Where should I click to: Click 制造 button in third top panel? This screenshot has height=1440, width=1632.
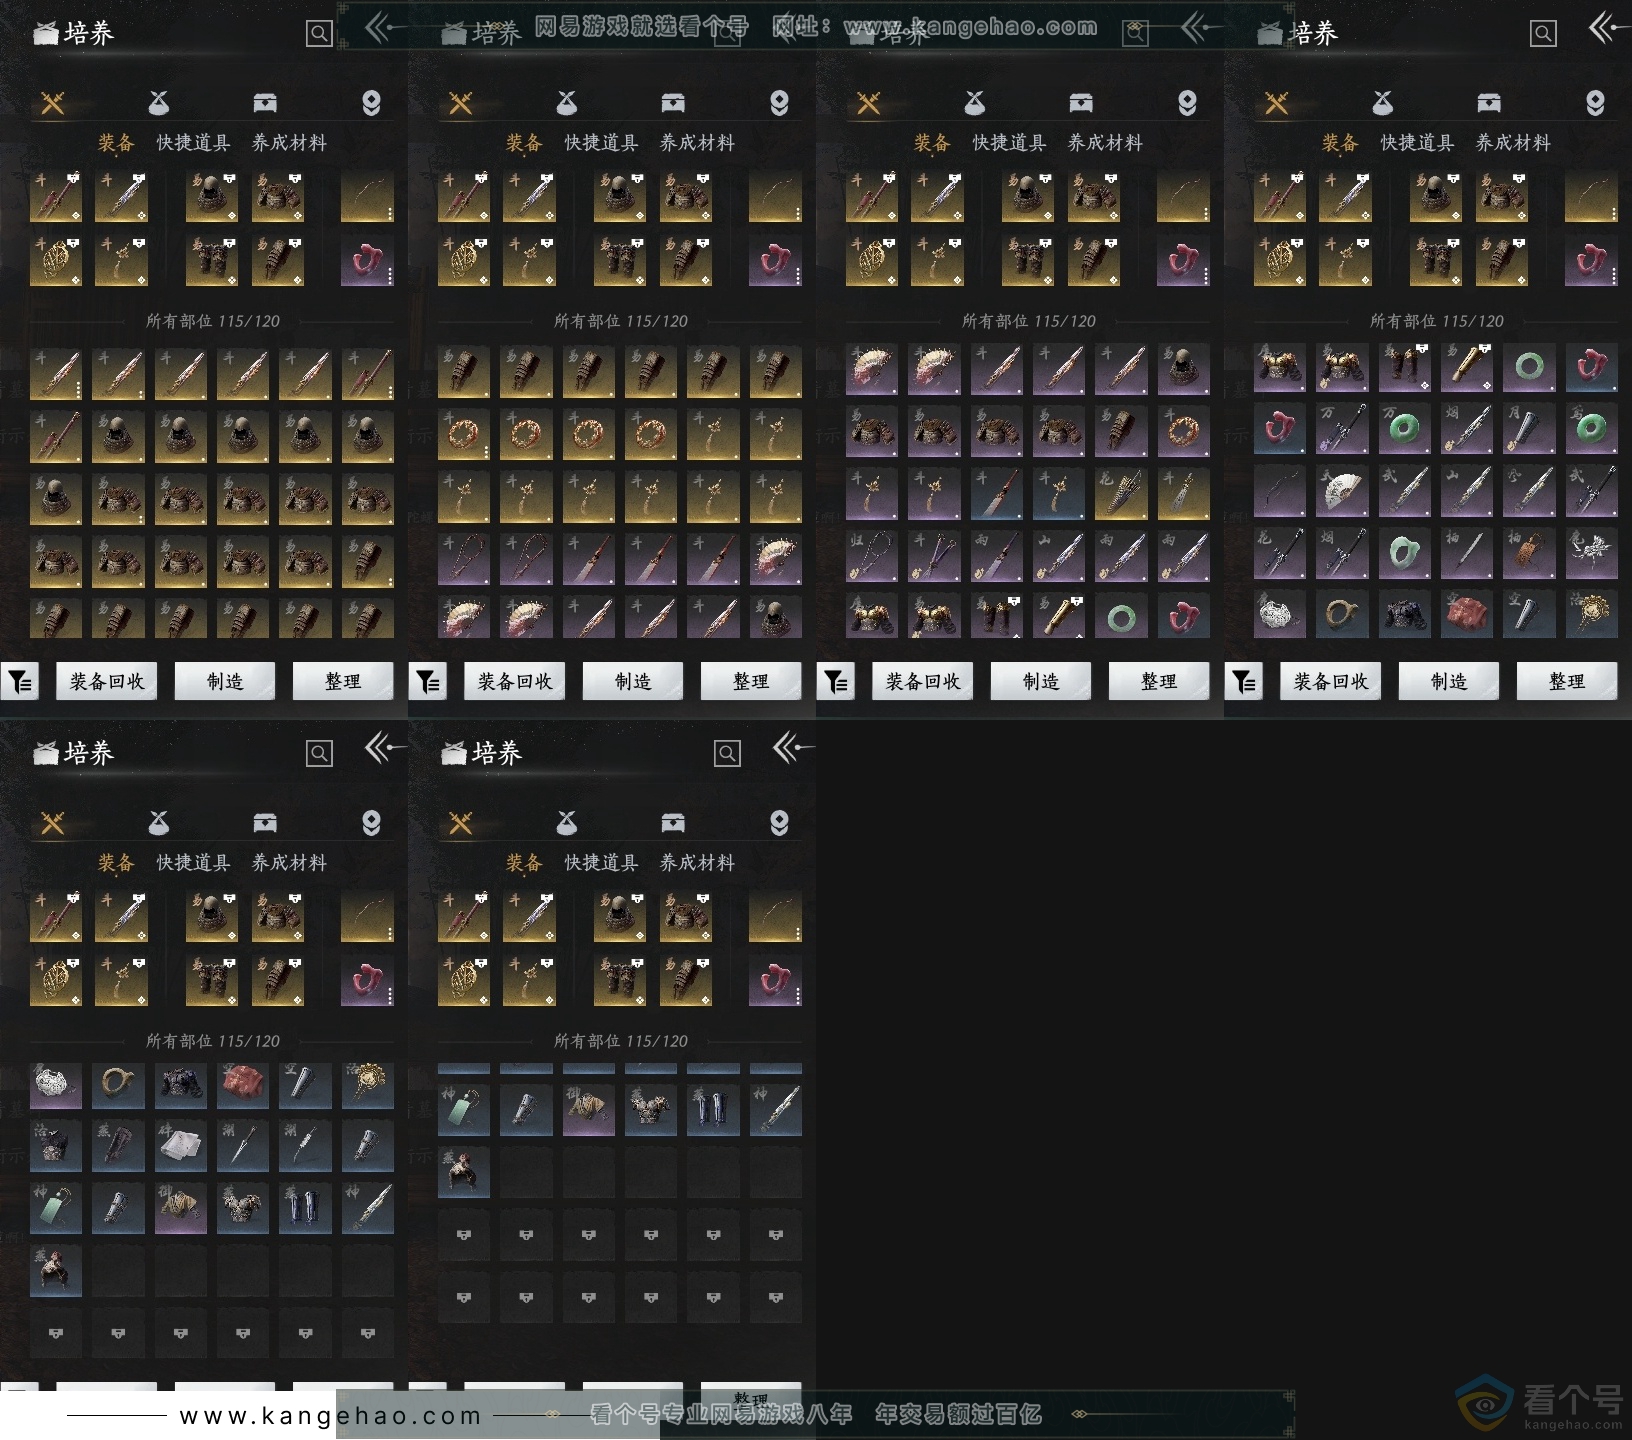pyautogui.click(x=1041, y=682)
